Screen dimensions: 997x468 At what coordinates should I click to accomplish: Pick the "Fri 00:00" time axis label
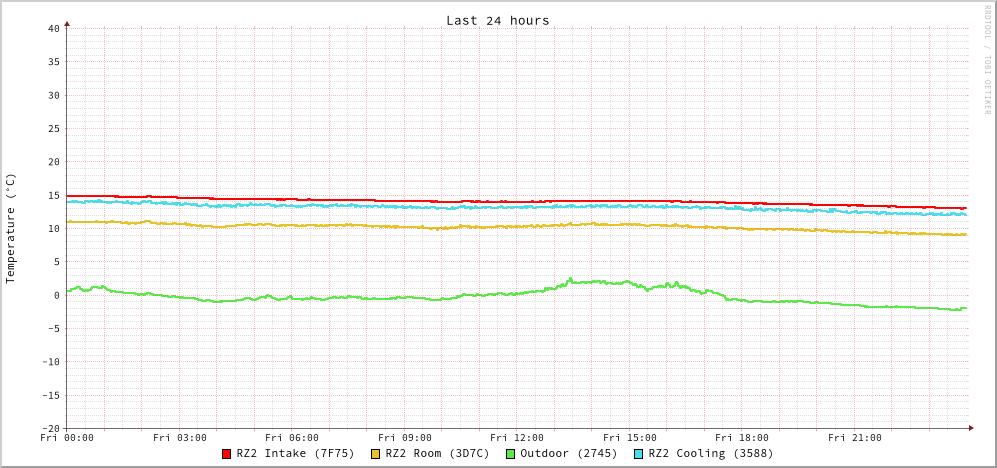(x=67, y=438)
